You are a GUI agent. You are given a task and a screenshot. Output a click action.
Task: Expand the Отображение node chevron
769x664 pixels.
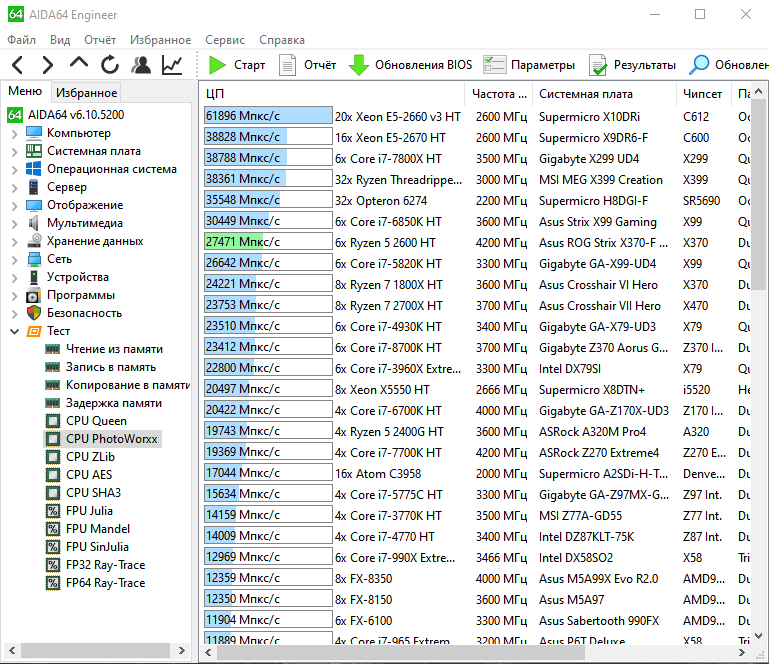[15, 205]
